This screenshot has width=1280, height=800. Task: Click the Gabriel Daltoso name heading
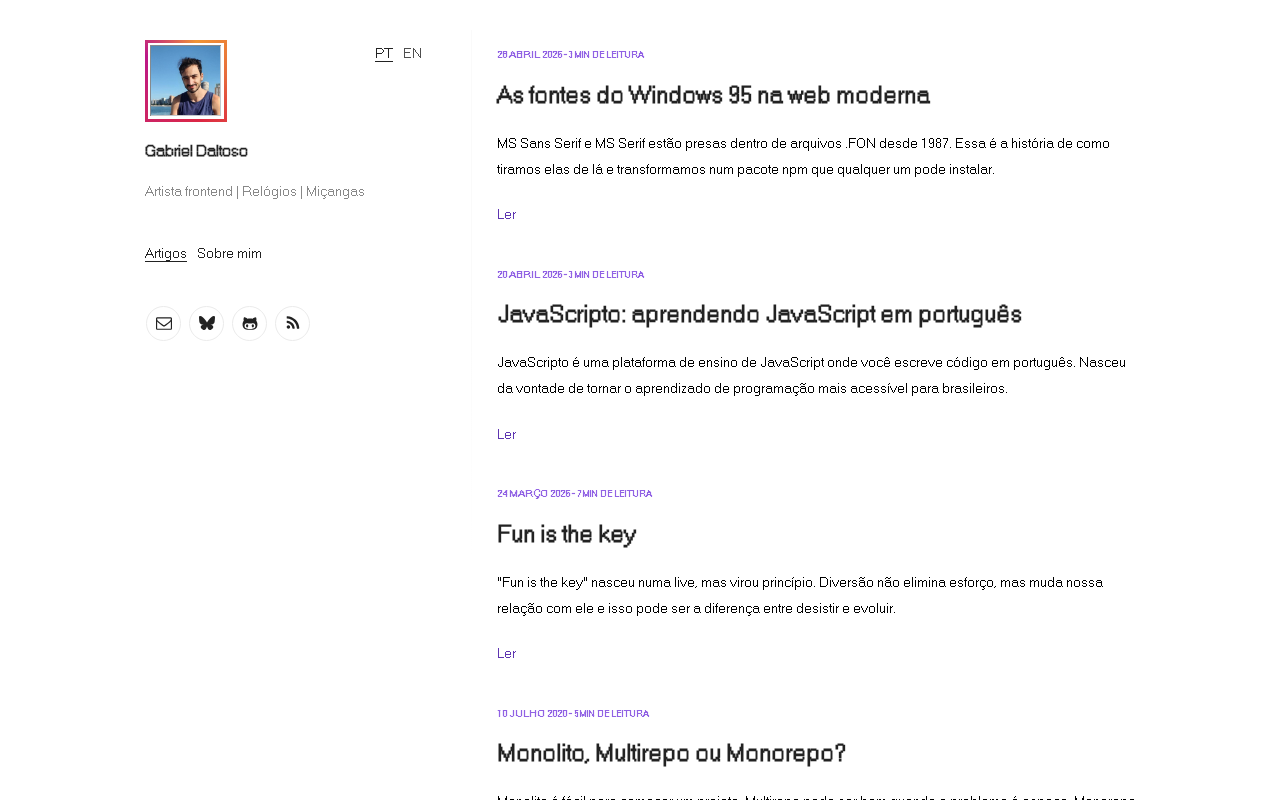point(196,151)
